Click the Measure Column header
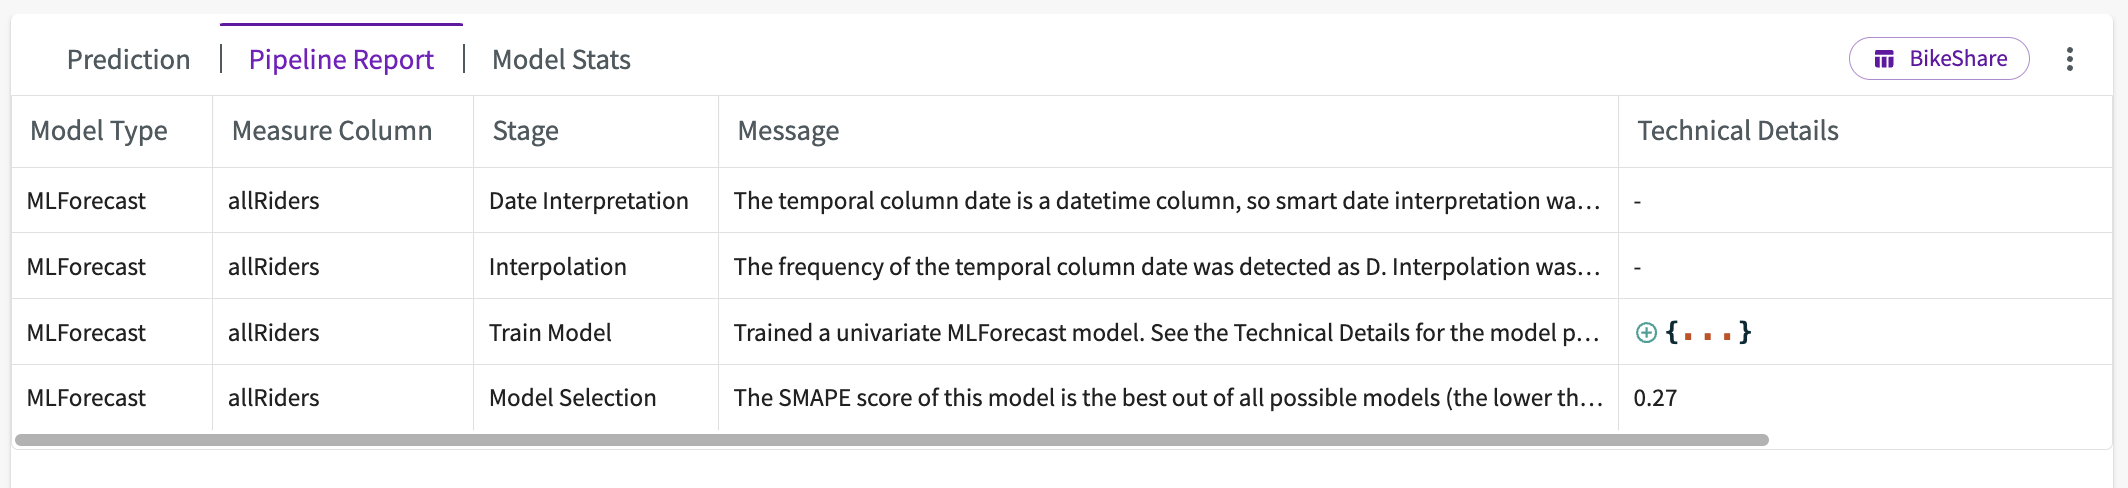This screenshot has width=2128, height=488. pos(332,131)
